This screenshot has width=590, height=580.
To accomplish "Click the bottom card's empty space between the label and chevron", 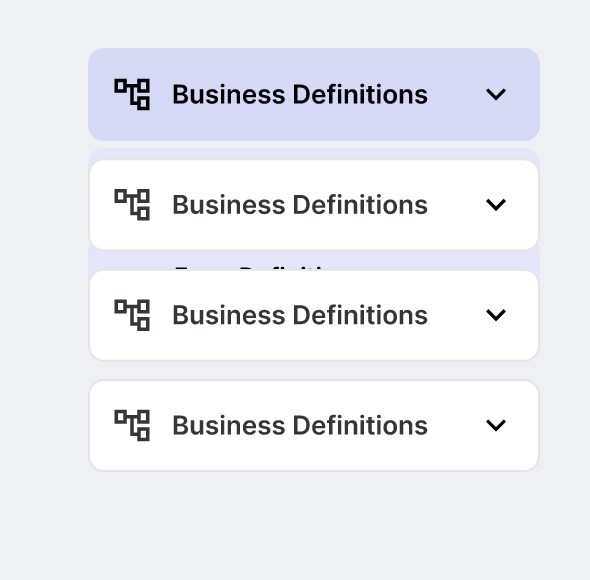I will (x=456, y=425).
